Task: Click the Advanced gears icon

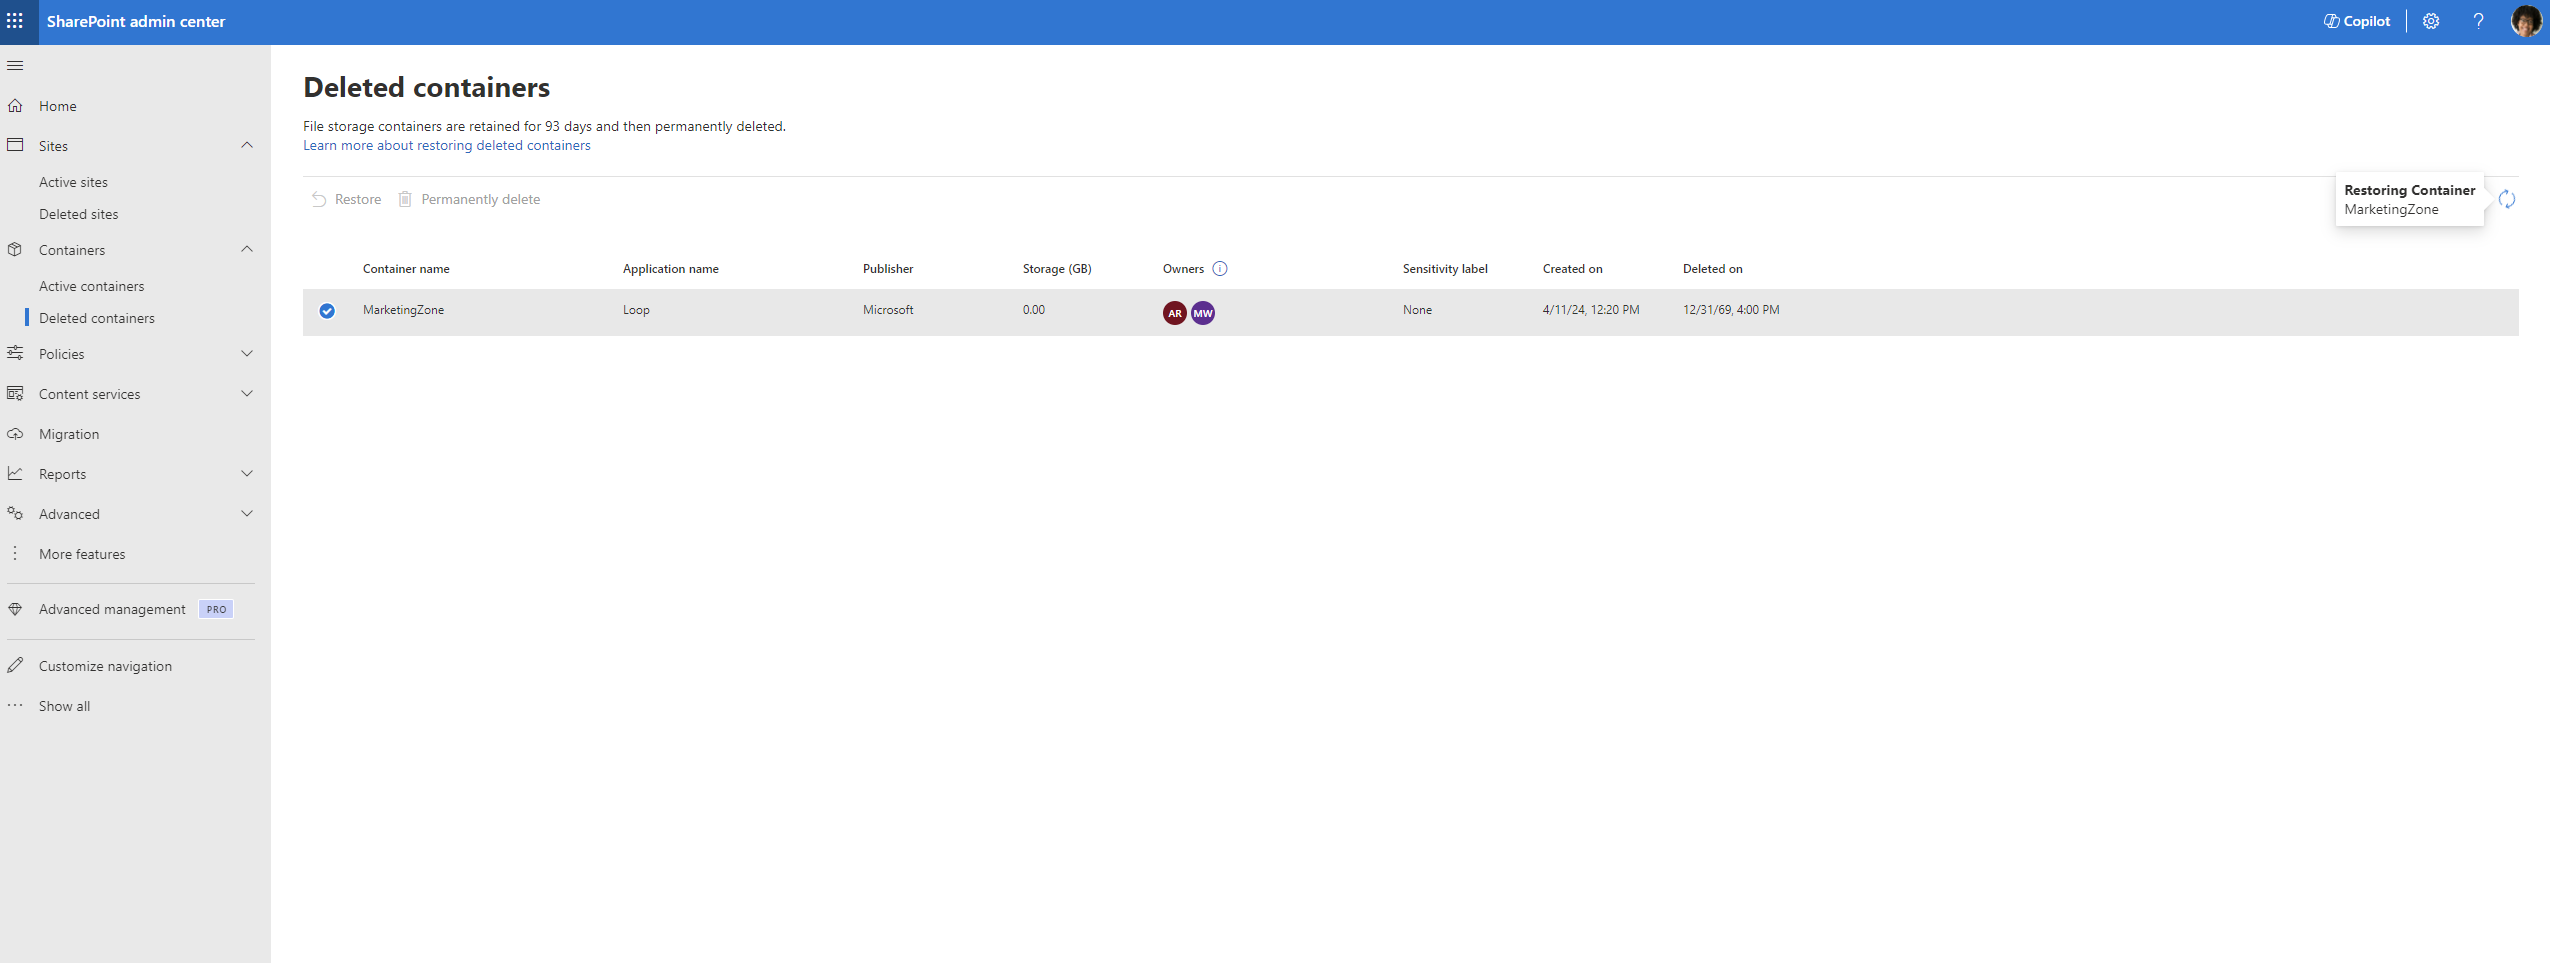Action: click(15, 513)
